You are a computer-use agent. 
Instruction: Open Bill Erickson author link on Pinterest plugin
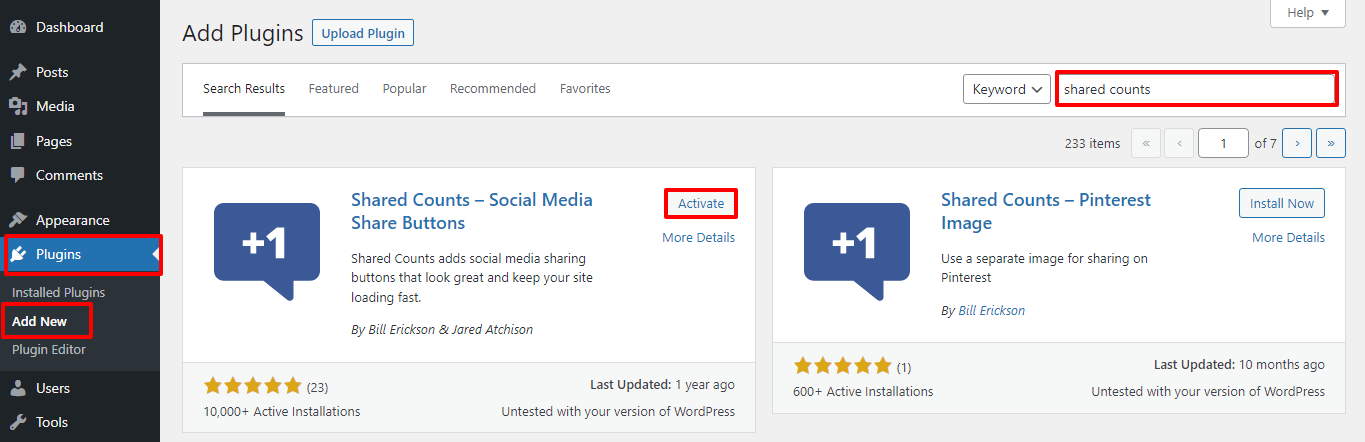pyautogui.click(x=991, y=311)
